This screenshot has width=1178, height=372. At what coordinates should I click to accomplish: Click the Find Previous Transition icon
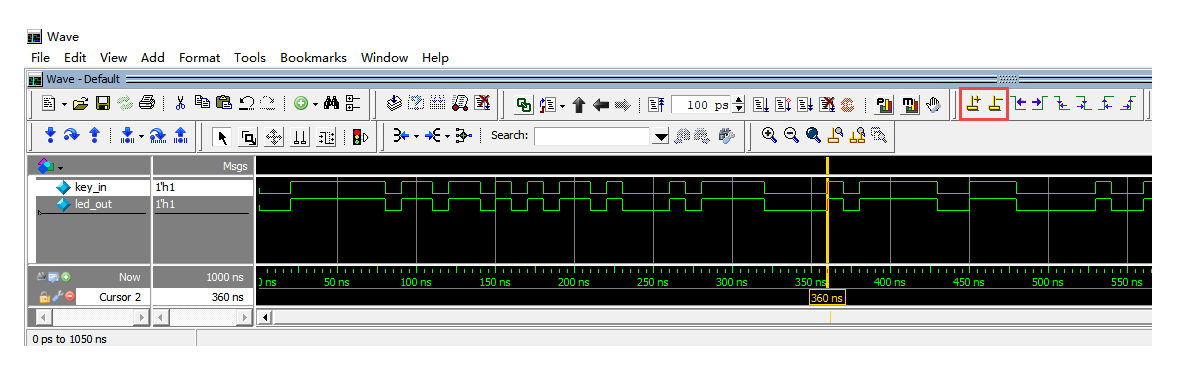[x=1019, y=103]
